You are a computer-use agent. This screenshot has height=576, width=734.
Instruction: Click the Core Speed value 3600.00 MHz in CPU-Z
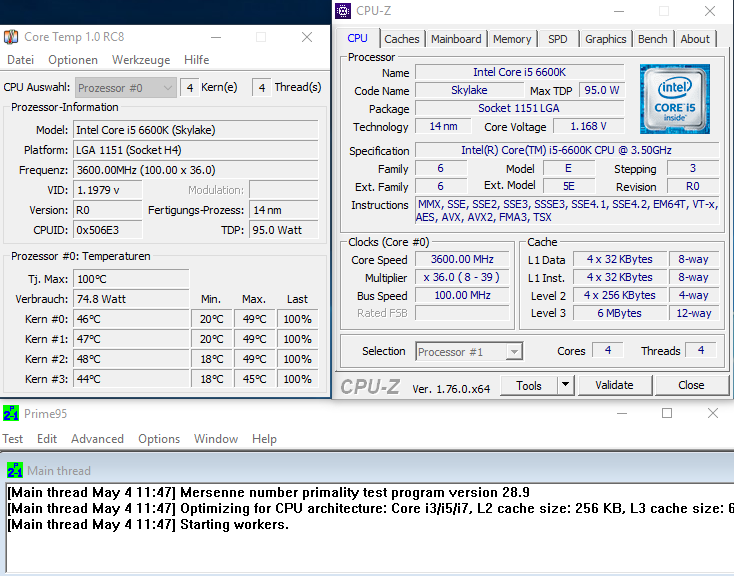click(462, 259)
